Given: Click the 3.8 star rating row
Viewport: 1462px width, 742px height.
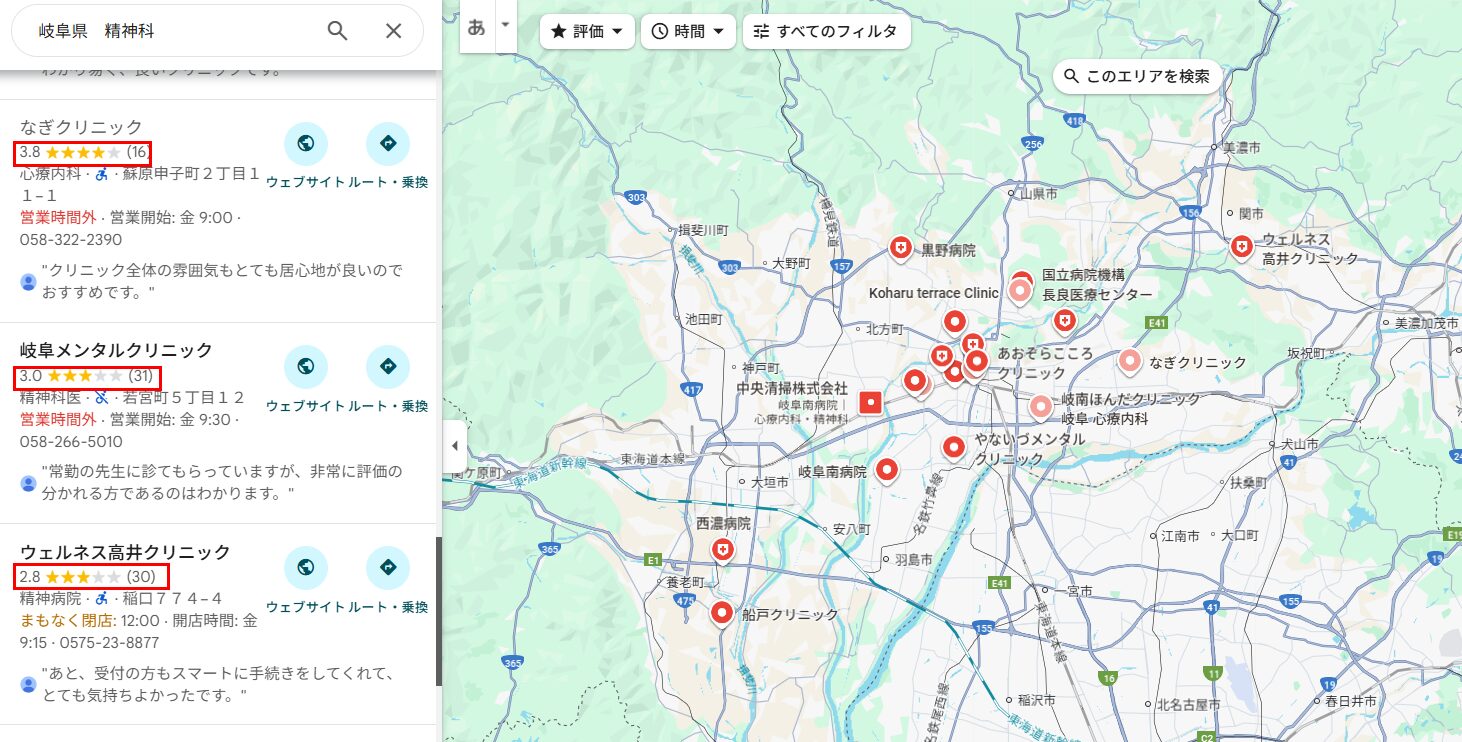Looking at the screenshot, I should click(83, 153).
